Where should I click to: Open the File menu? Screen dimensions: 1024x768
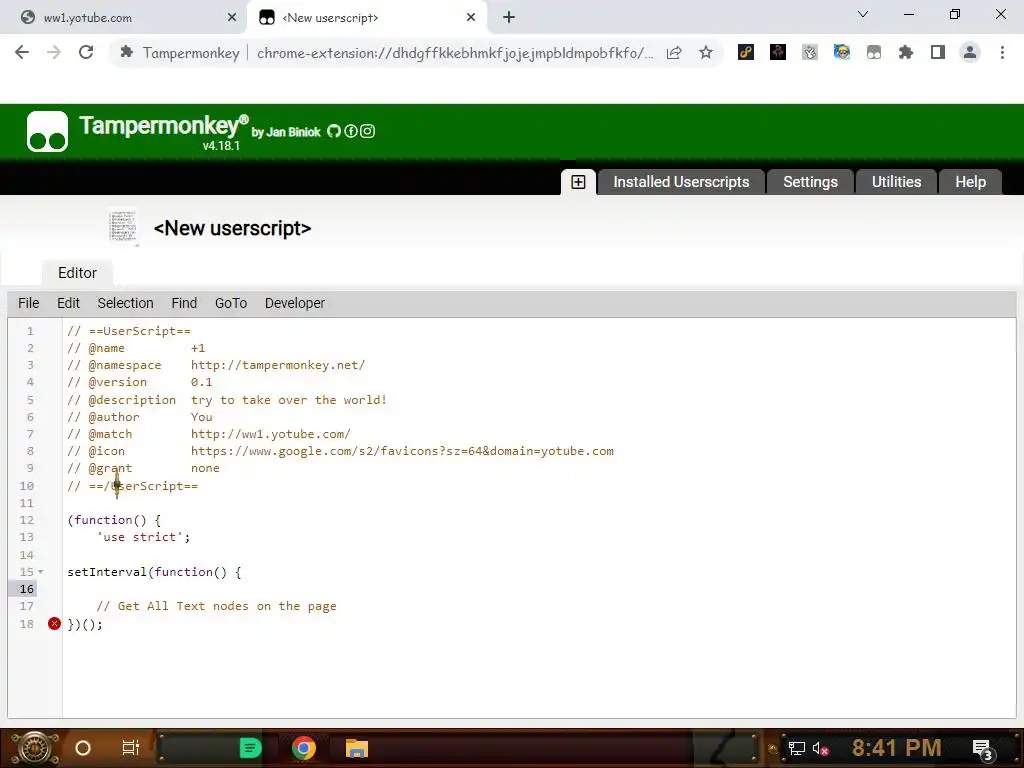(x=29, y=303)
